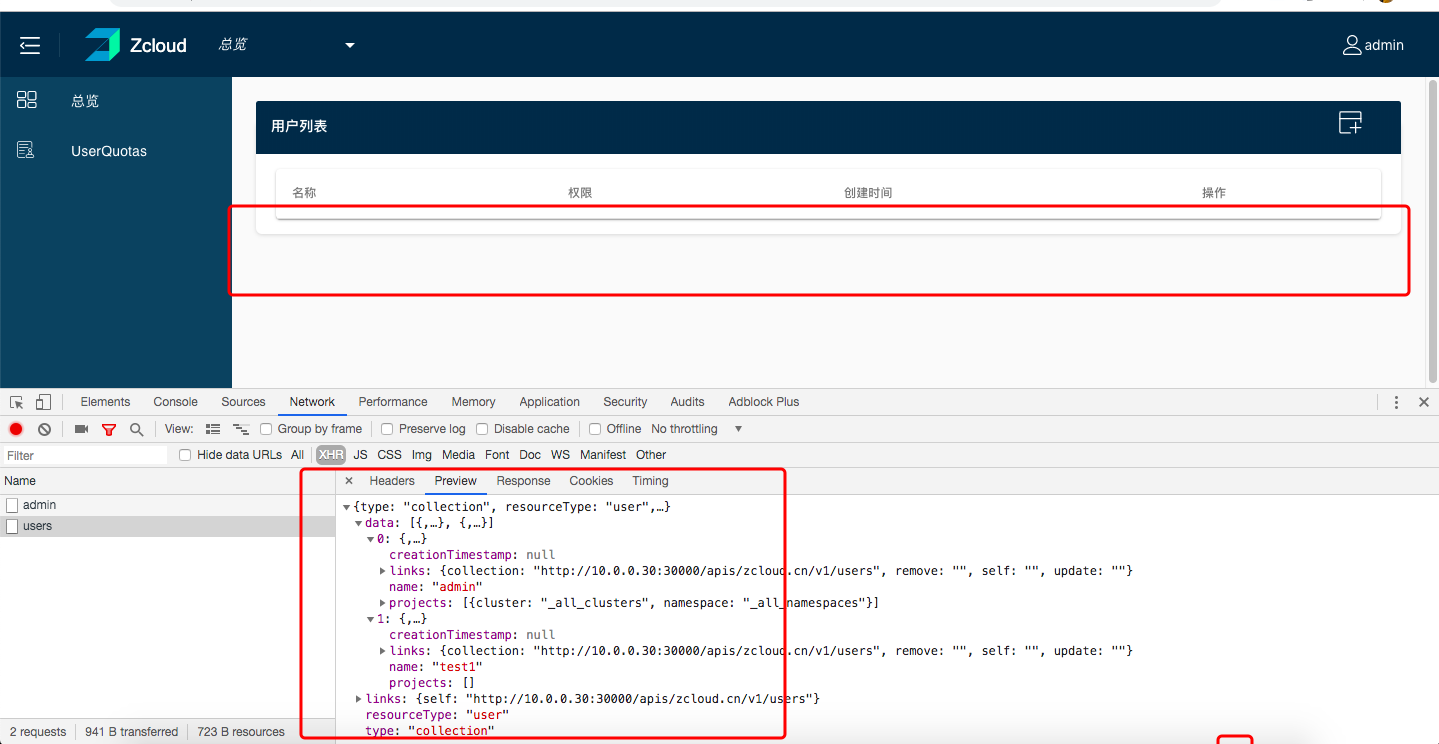1439x744 pixels.
Task: Open the Timing tab of request
Action: coord(650,481)
